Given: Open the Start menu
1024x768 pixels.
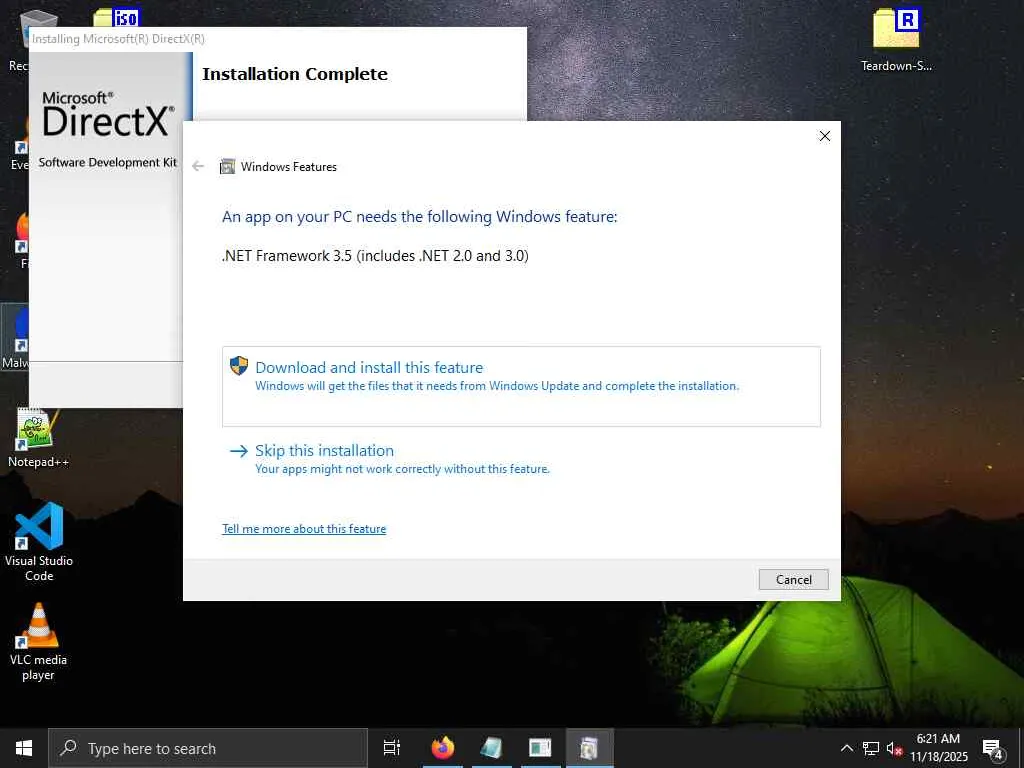Looking at the screenshot, I should point(24,748).
